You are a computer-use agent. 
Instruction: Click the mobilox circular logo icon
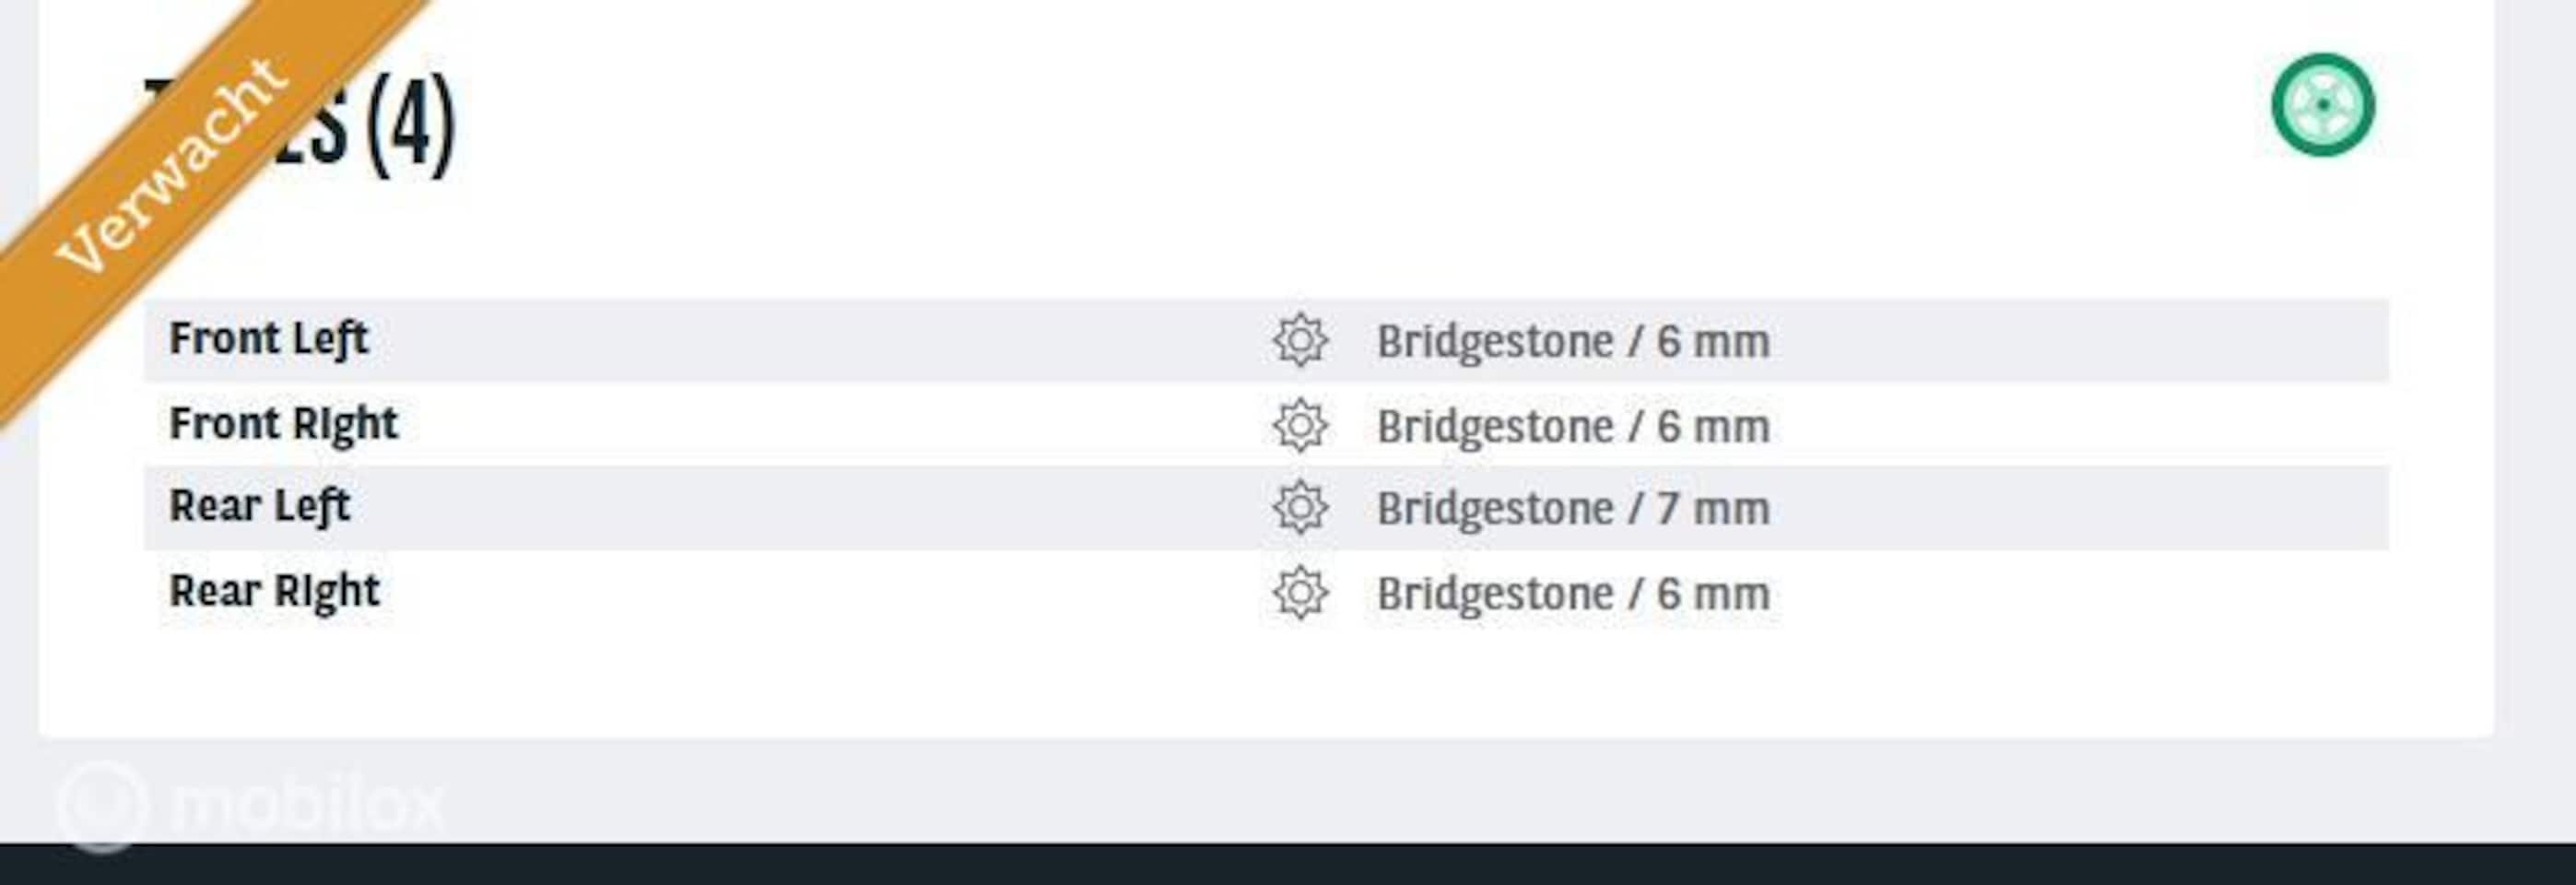103,806
